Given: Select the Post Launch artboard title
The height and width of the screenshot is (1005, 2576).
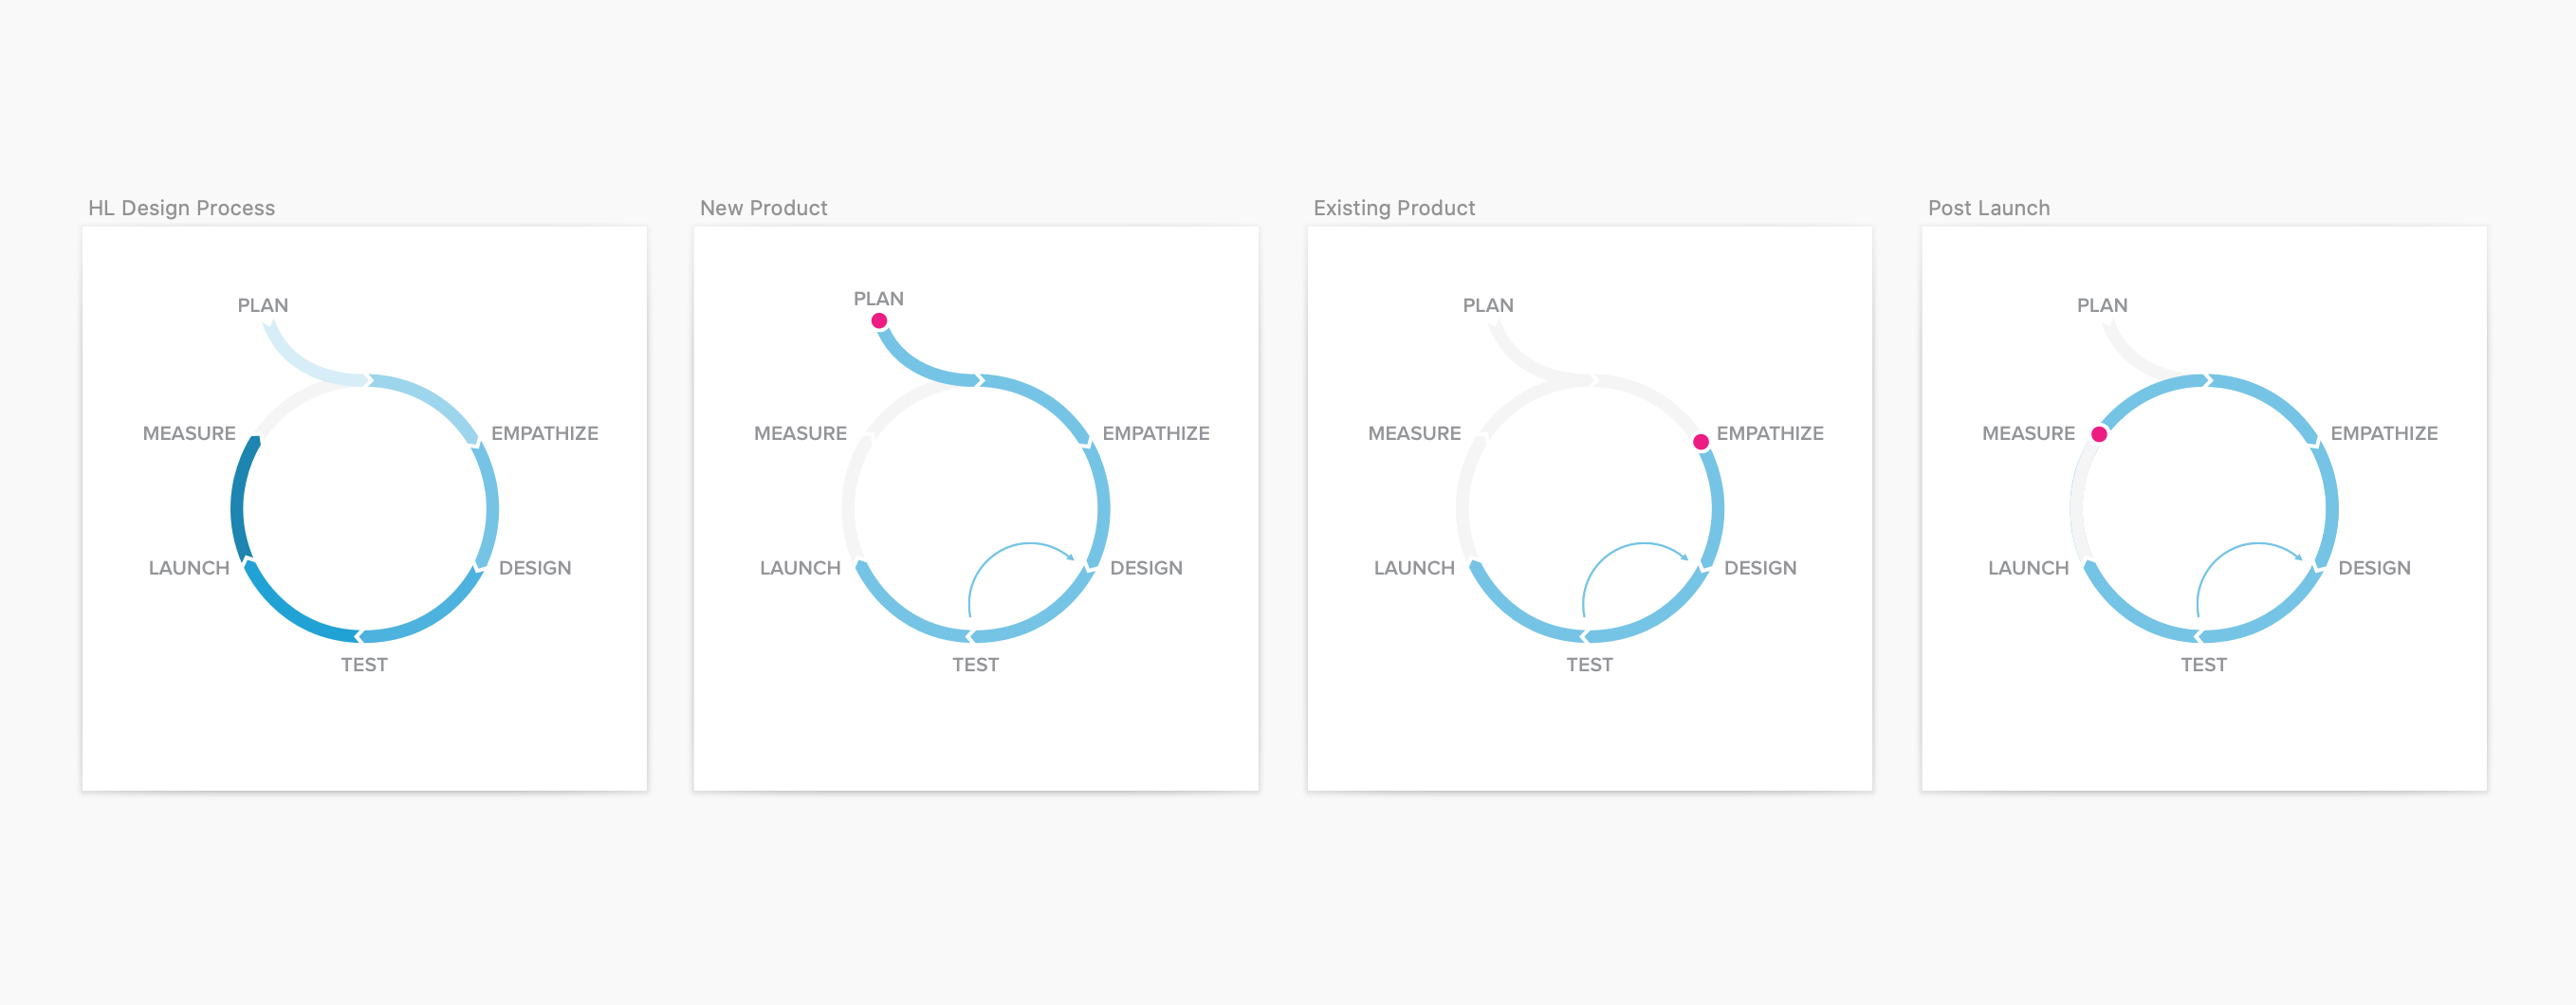Looking at the screenshot, I should pos(1988,208).
